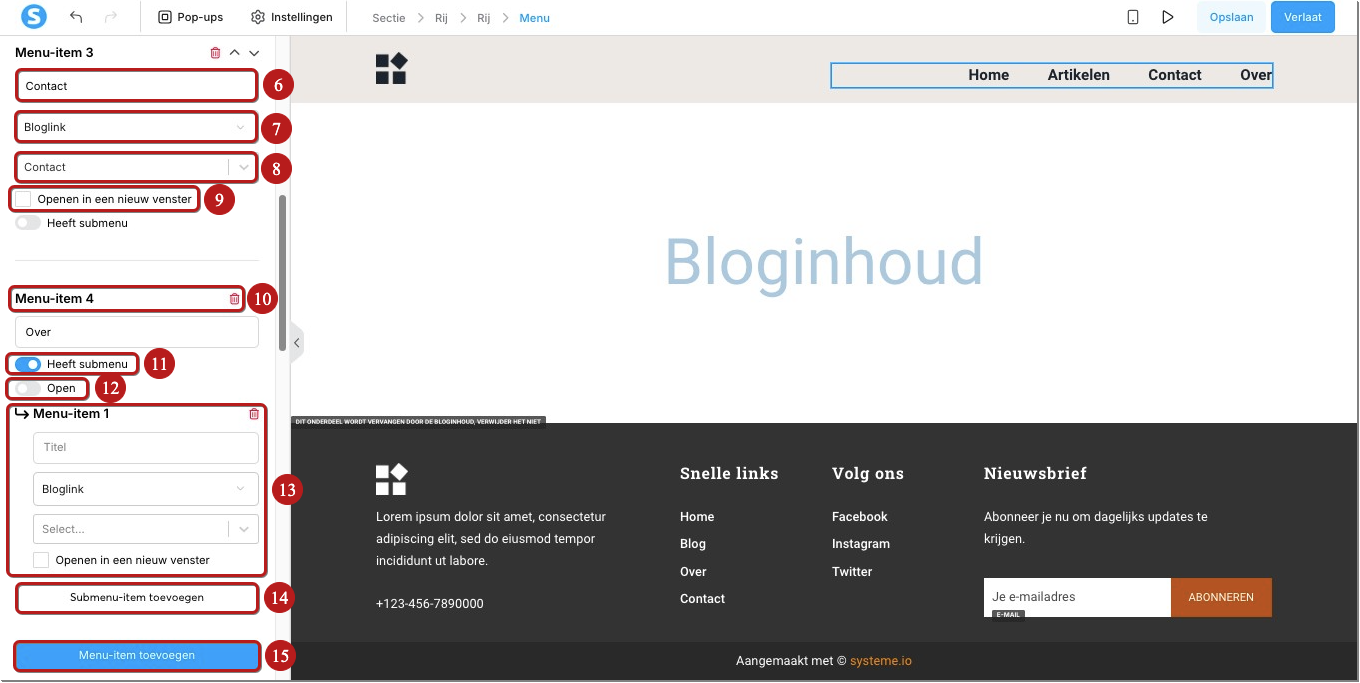The image size is (1360, 683).
Task: Click Home in the page navigation menu
Action: (989, 75)
